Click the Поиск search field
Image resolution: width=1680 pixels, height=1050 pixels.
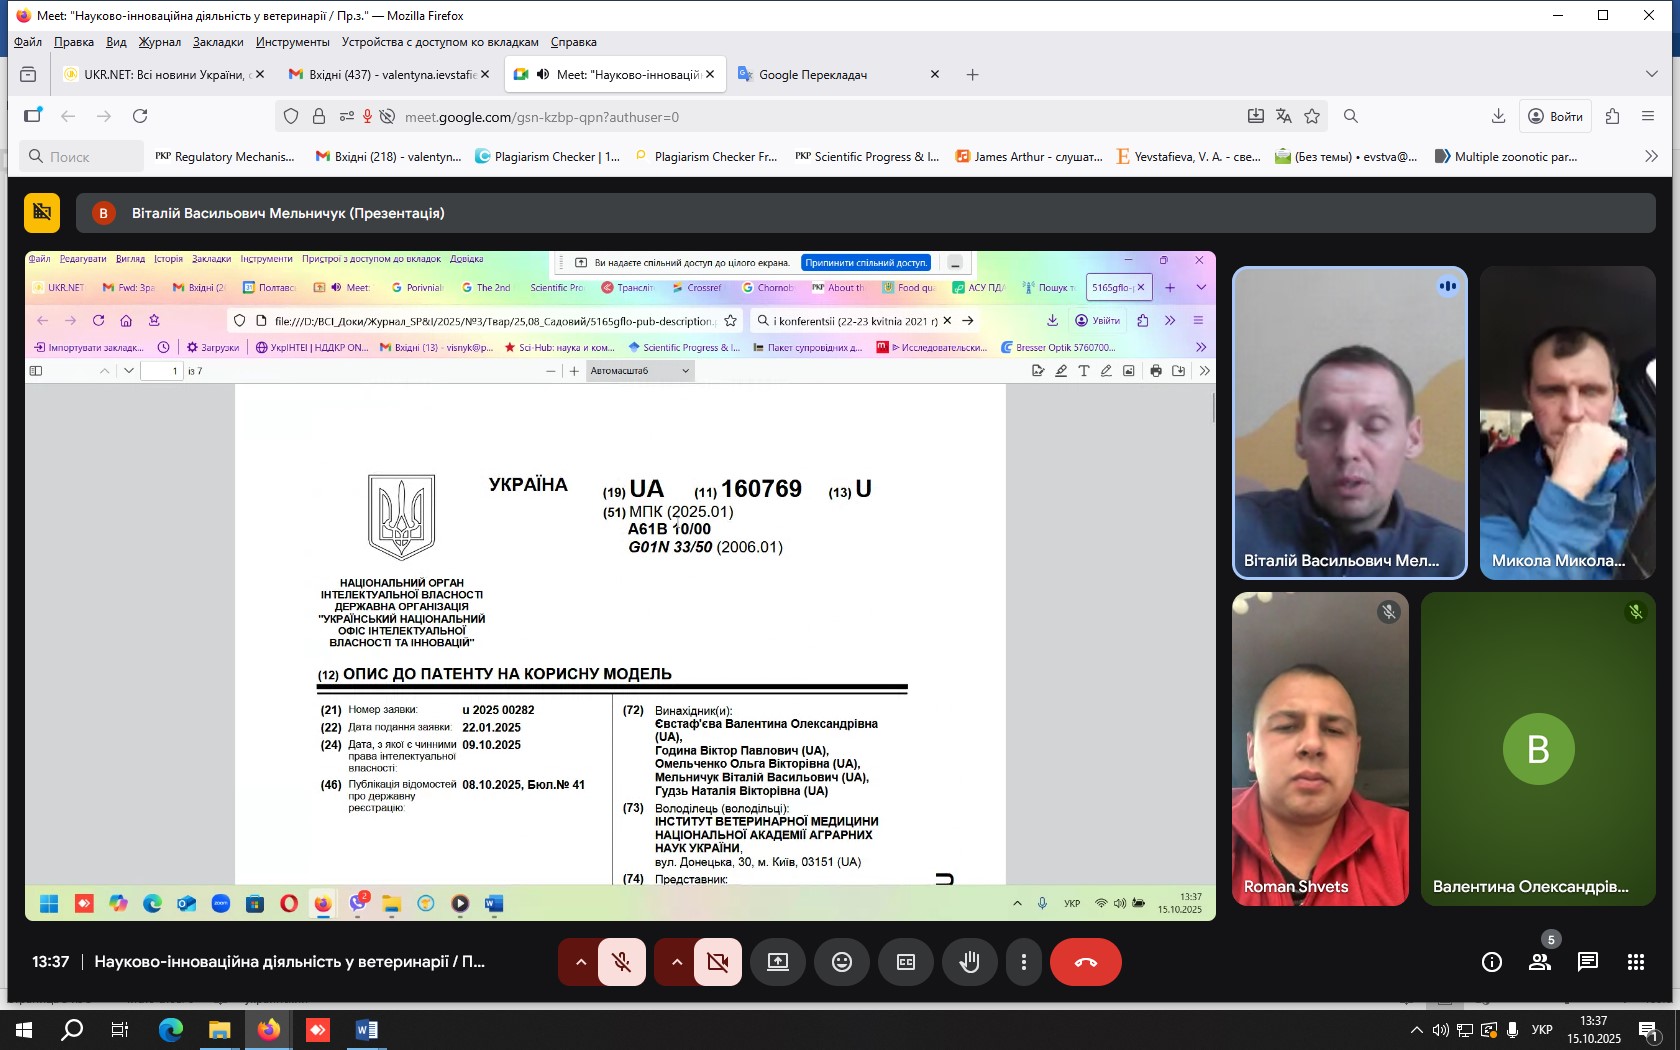tap(82, 156)
